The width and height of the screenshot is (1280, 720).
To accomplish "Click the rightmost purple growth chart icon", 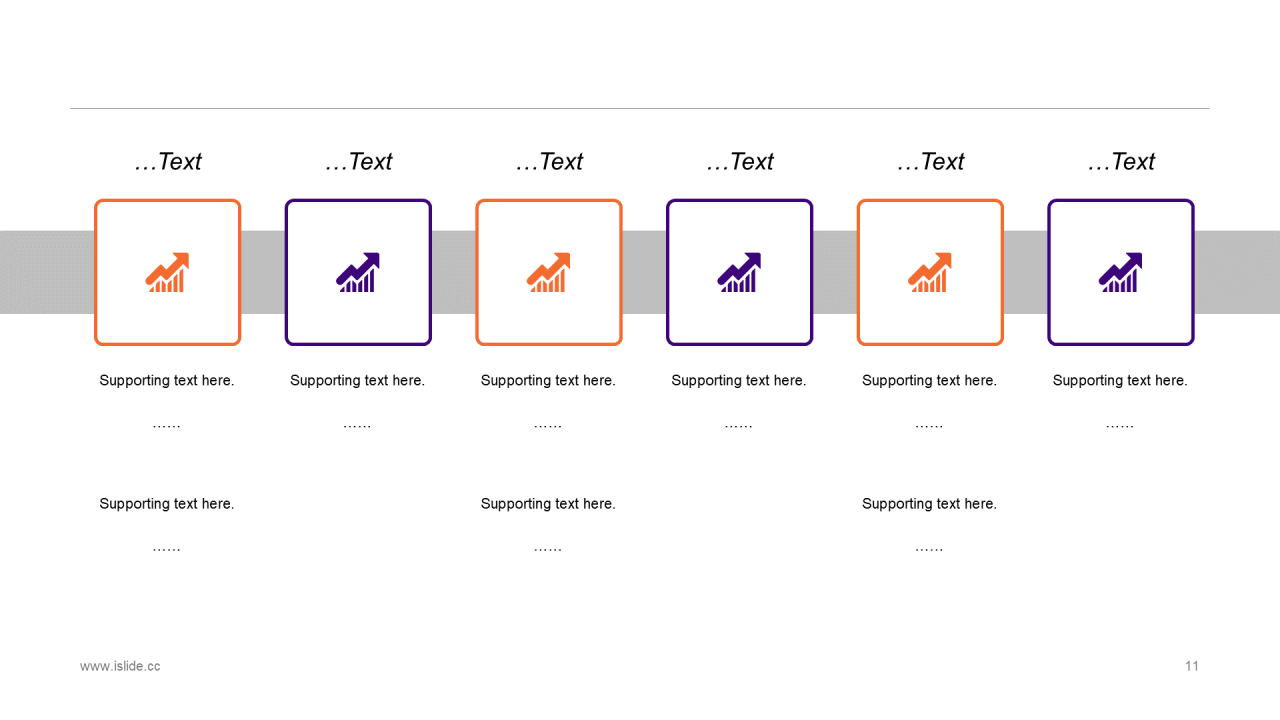I will click(1121, 272).
